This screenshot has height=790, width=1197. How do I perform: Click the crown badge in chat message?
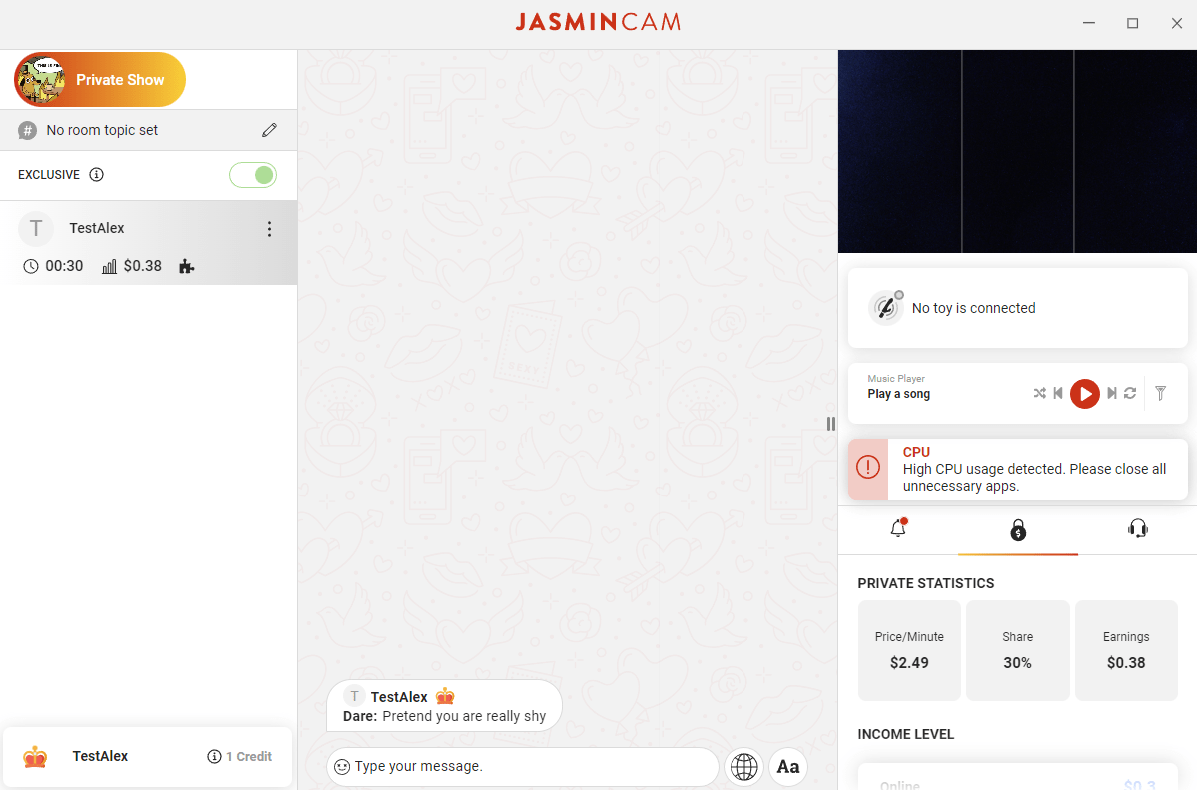pyautogui.click(x=445, y=697)
